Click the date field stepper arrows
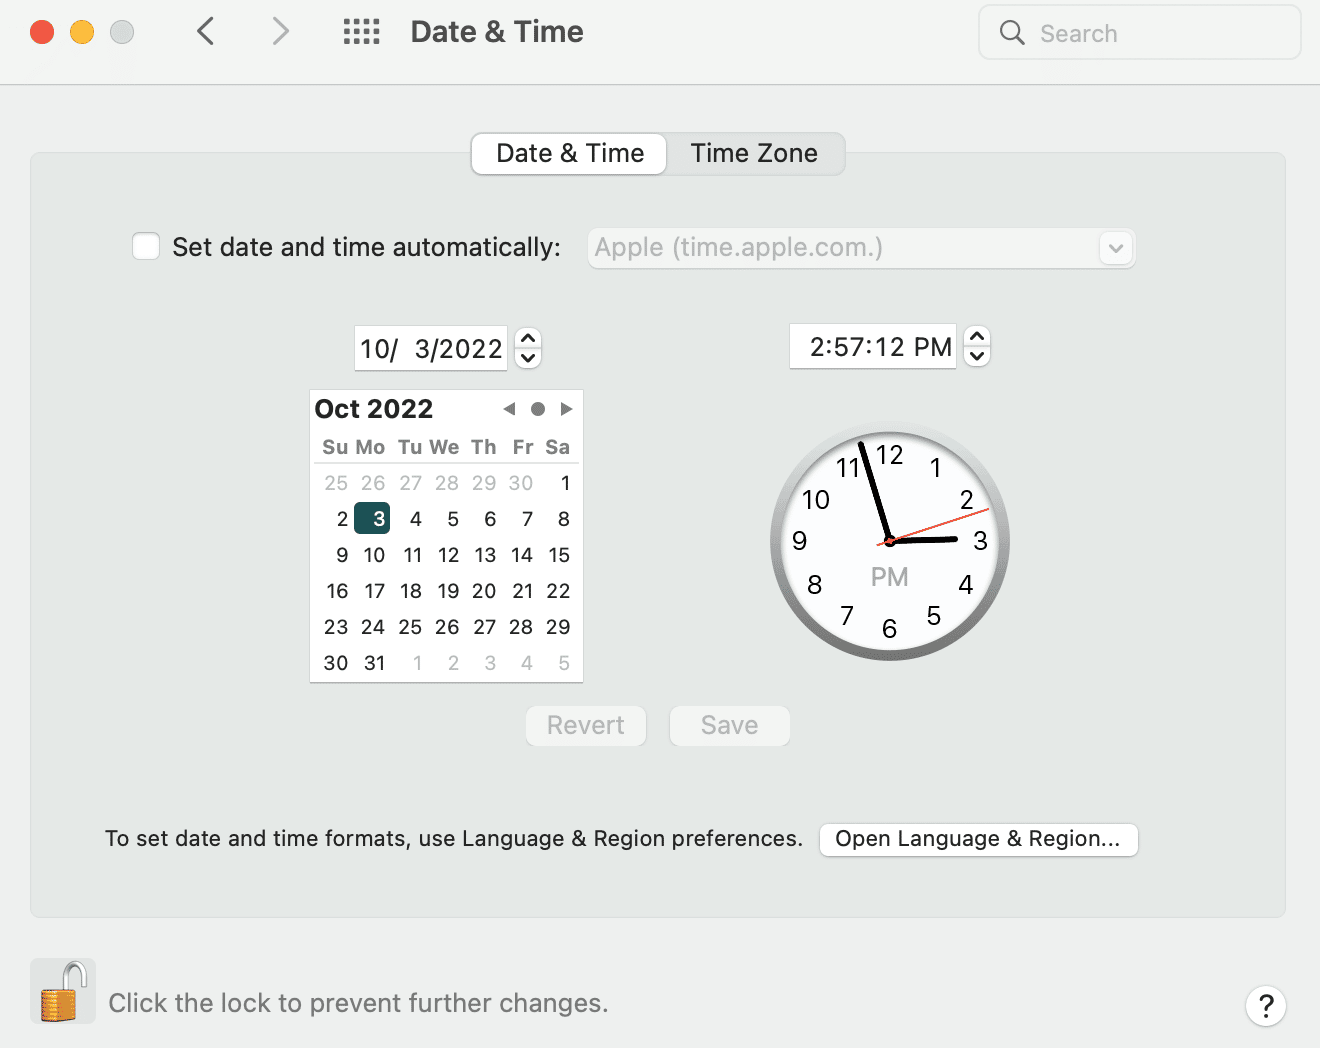The width and height of the screenshot is (1320, 1048). (529, 348)
